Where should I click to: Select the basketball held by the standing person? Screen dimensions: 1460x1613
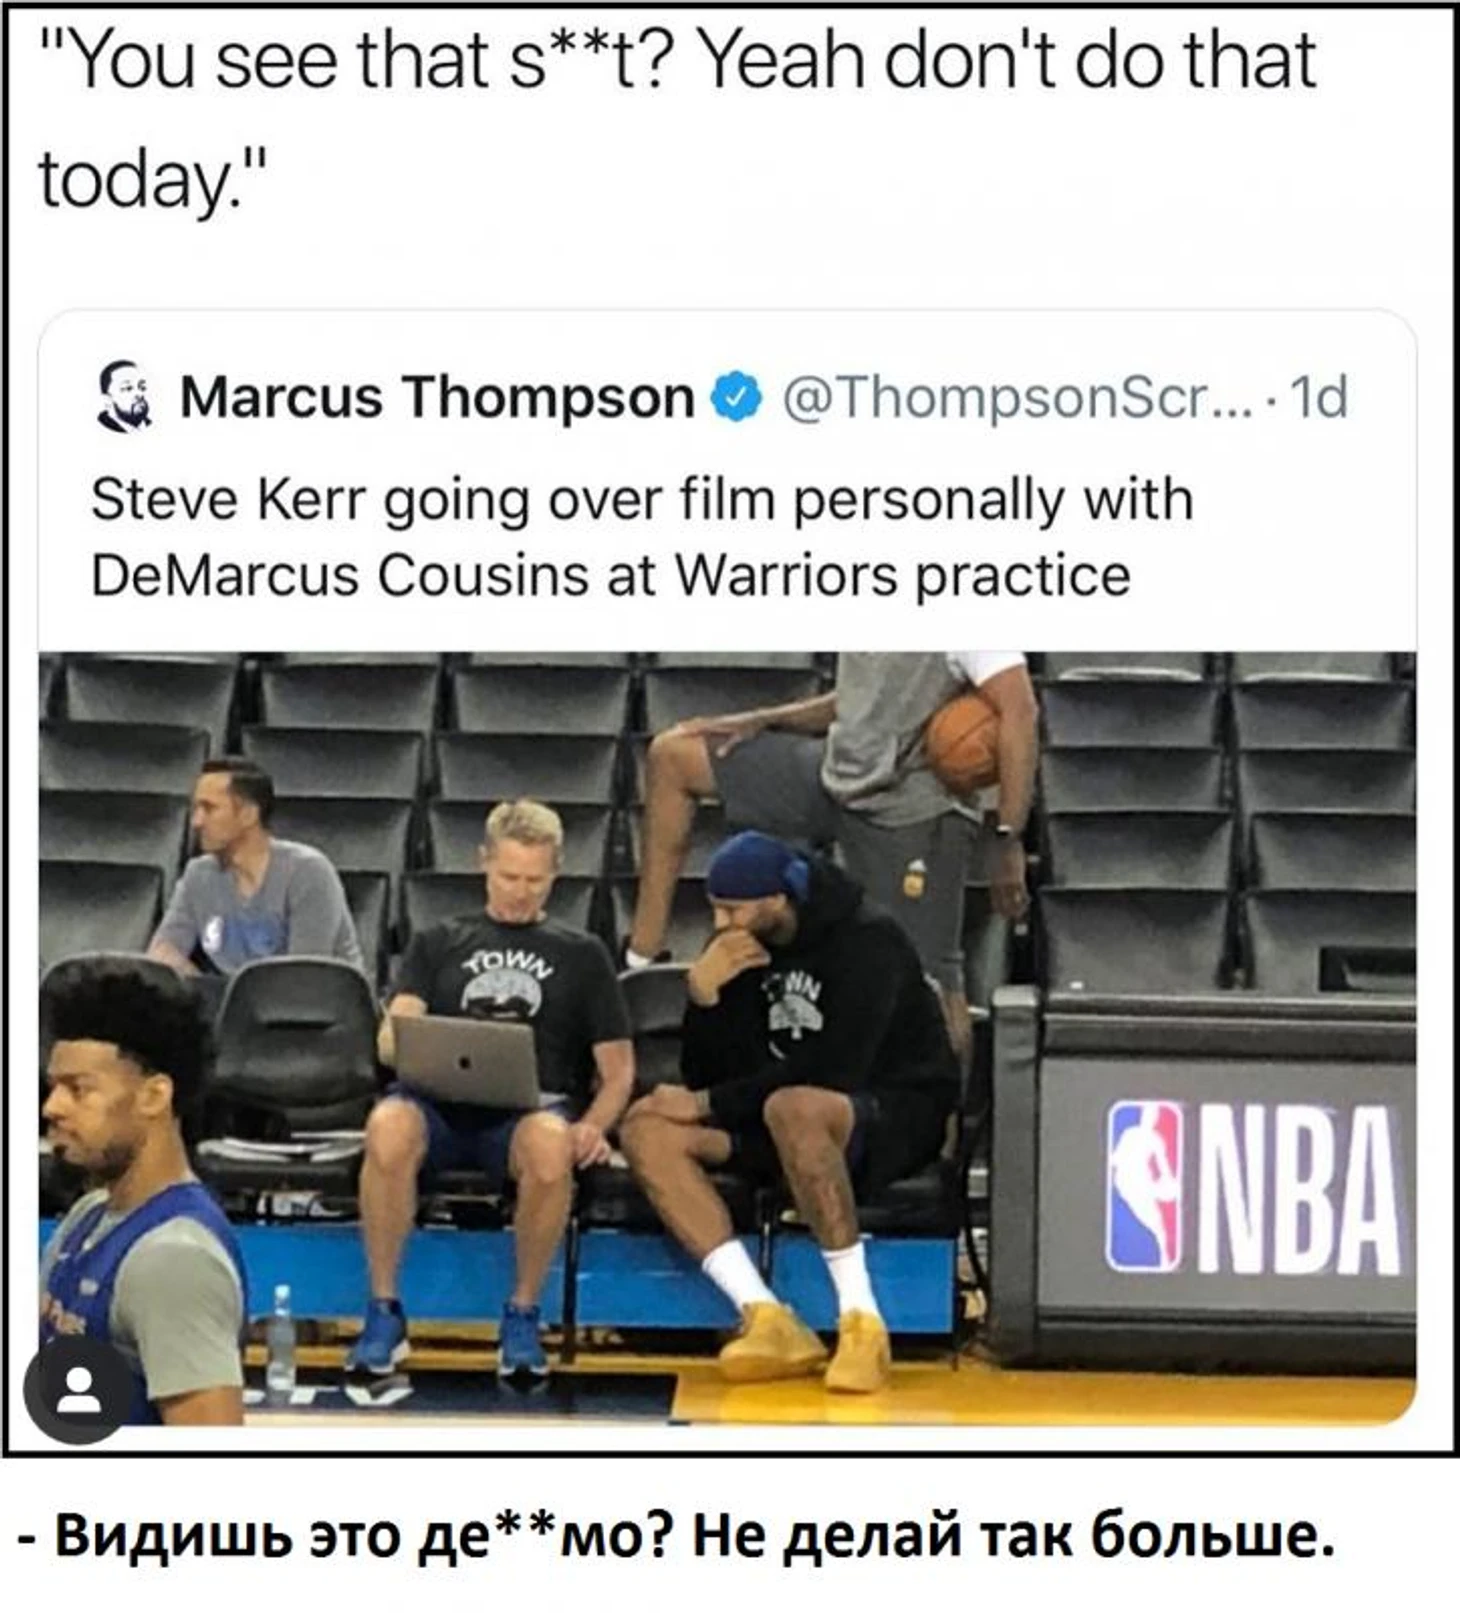pyautogui.click(x=963, y=741)
